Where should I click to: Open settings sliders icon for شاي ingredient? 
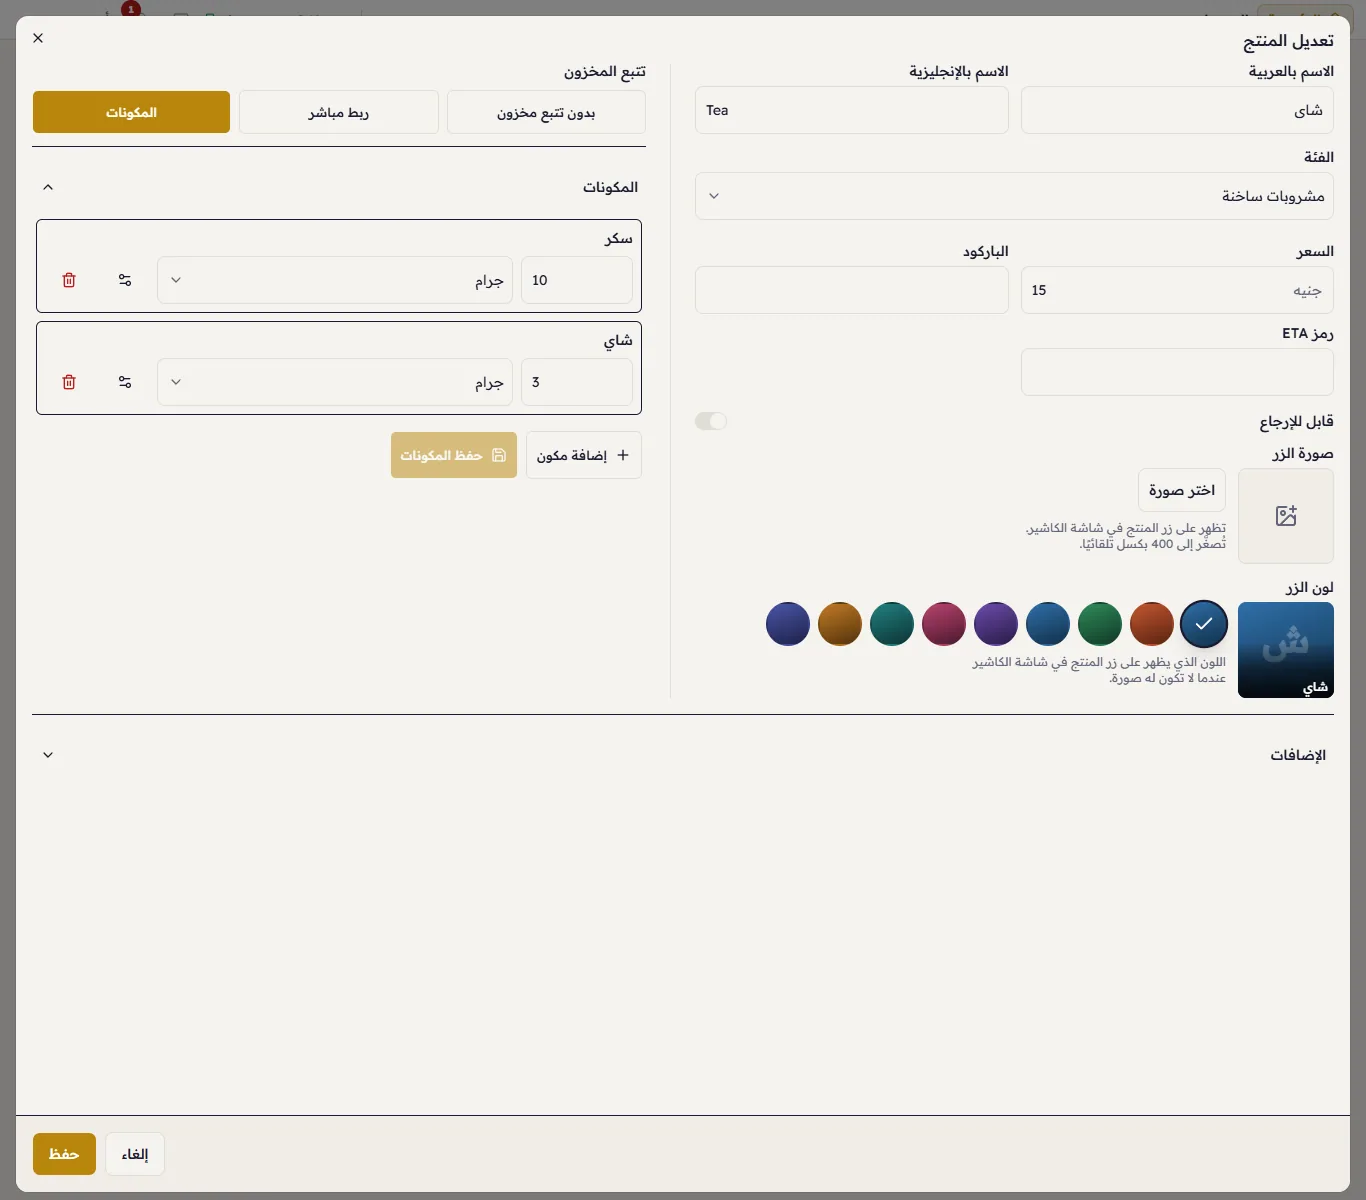[x=125, y=382]
